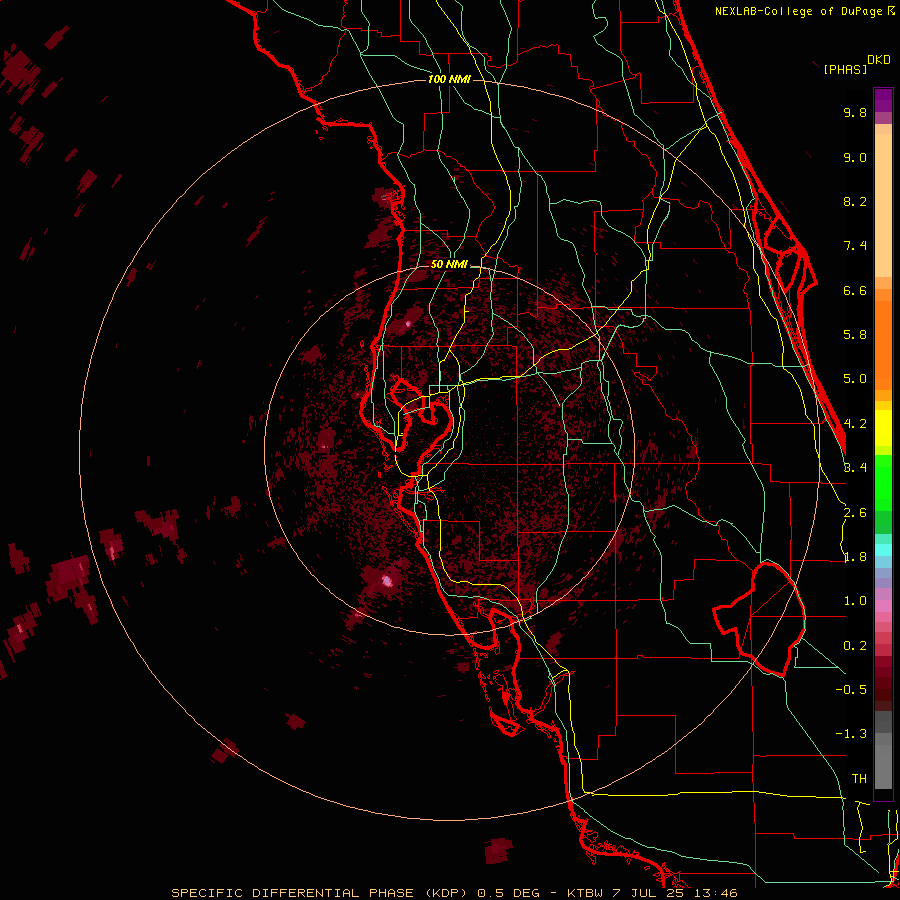This screenshot has height=900, width=900.
Task: Select the 9.8 value on color scale
Action: tap(855, 112)
